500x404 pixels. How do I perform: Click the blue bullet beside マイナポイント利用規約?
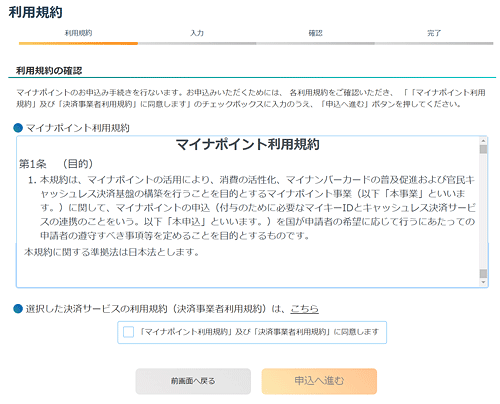(x=18, y=128)
